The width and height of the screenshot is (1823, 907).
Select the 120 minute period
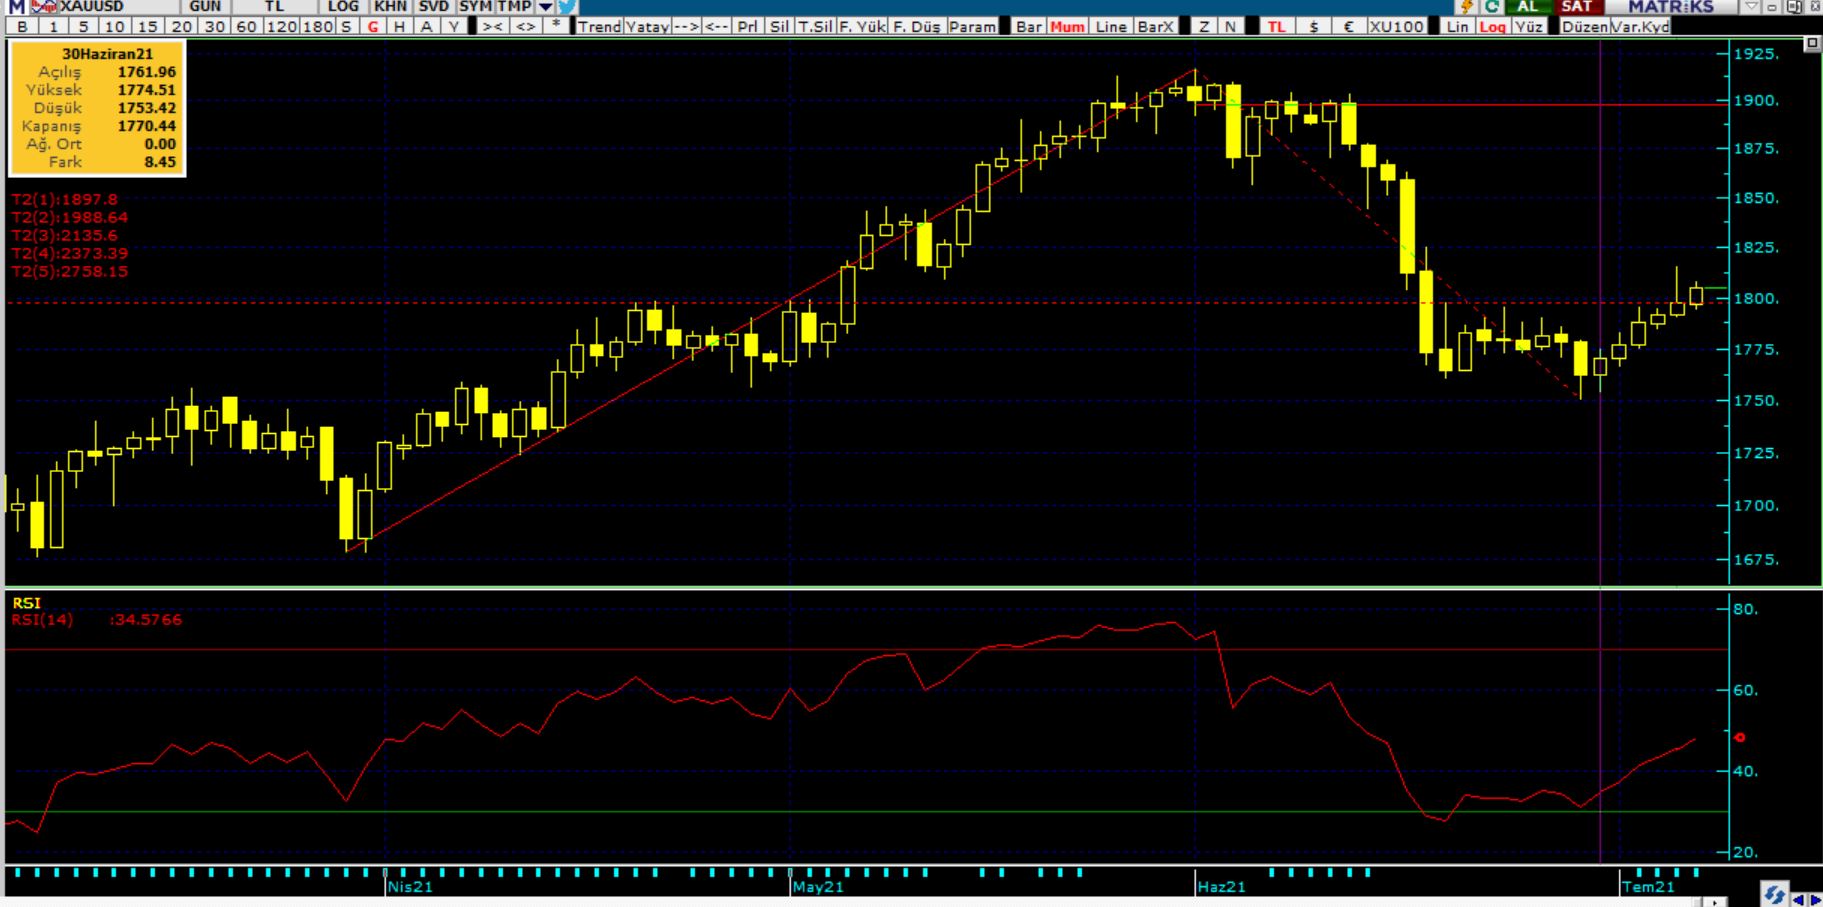[x=281, y=27]
